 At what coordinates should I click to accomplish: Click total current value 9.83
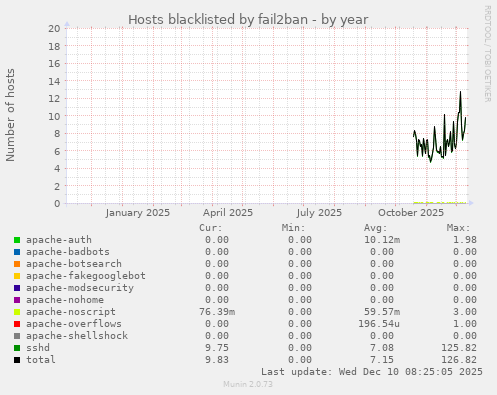(217, 360)
